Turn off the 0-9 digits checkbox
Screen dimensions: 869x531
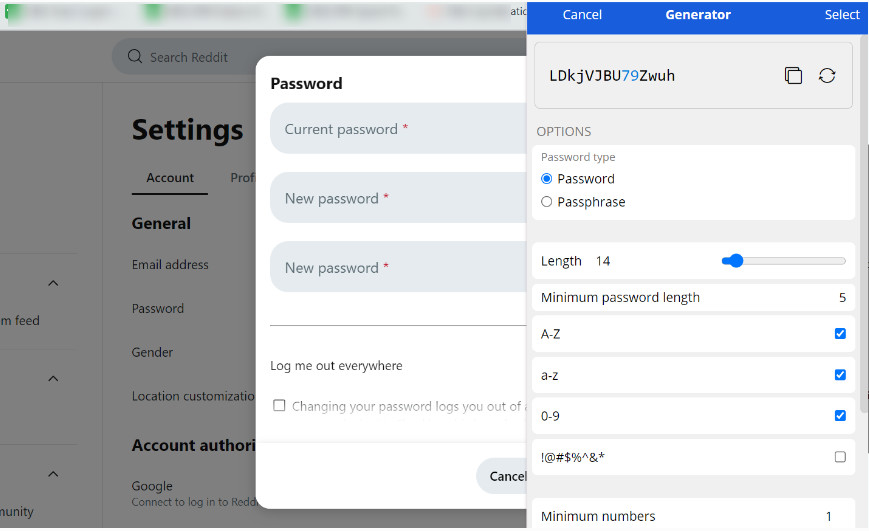(x=840, y=416)
